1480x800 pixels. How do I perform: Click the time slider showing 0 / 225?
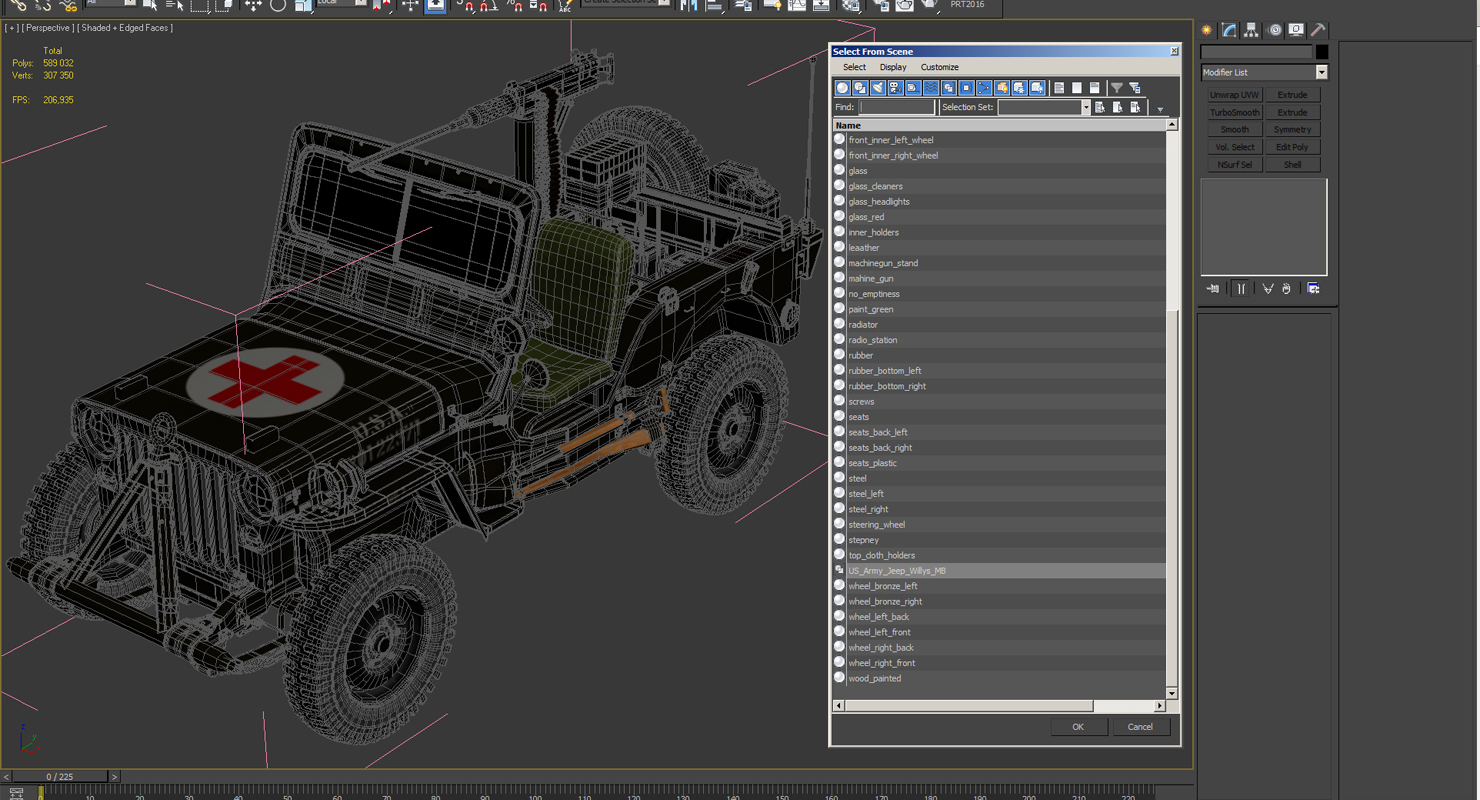pyautogui.click(x=59, y=777)
